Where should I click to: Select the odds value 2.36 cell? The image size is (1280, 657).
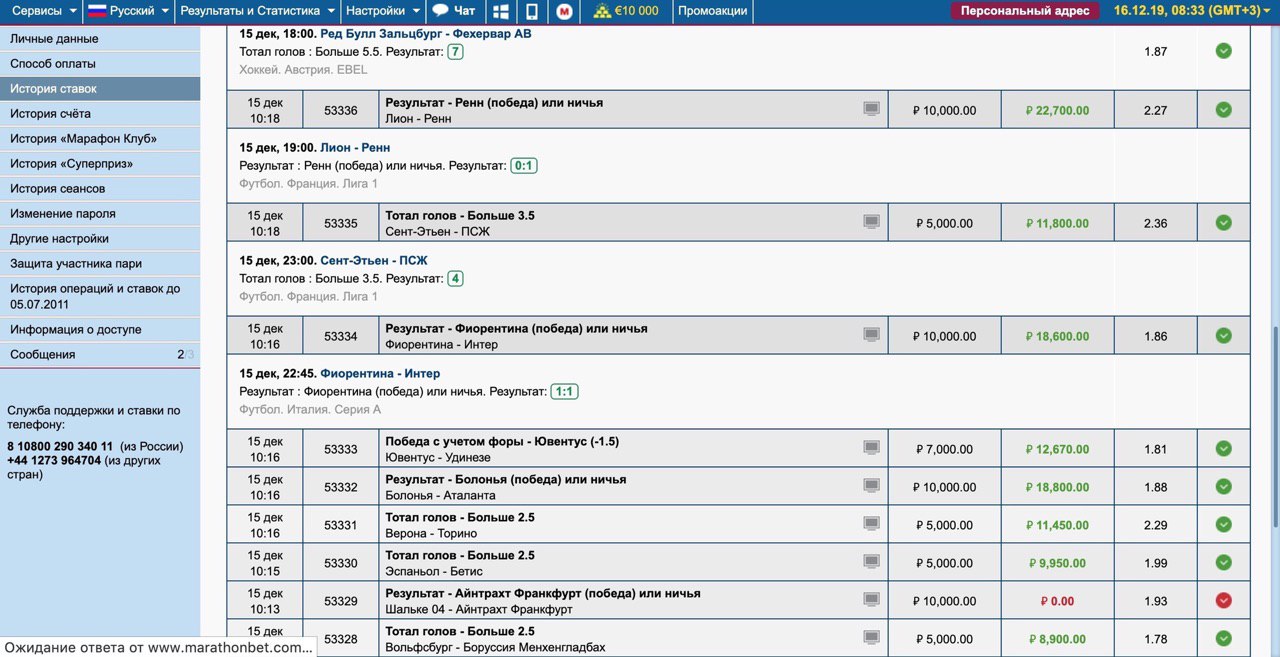tap(1155, 223)
